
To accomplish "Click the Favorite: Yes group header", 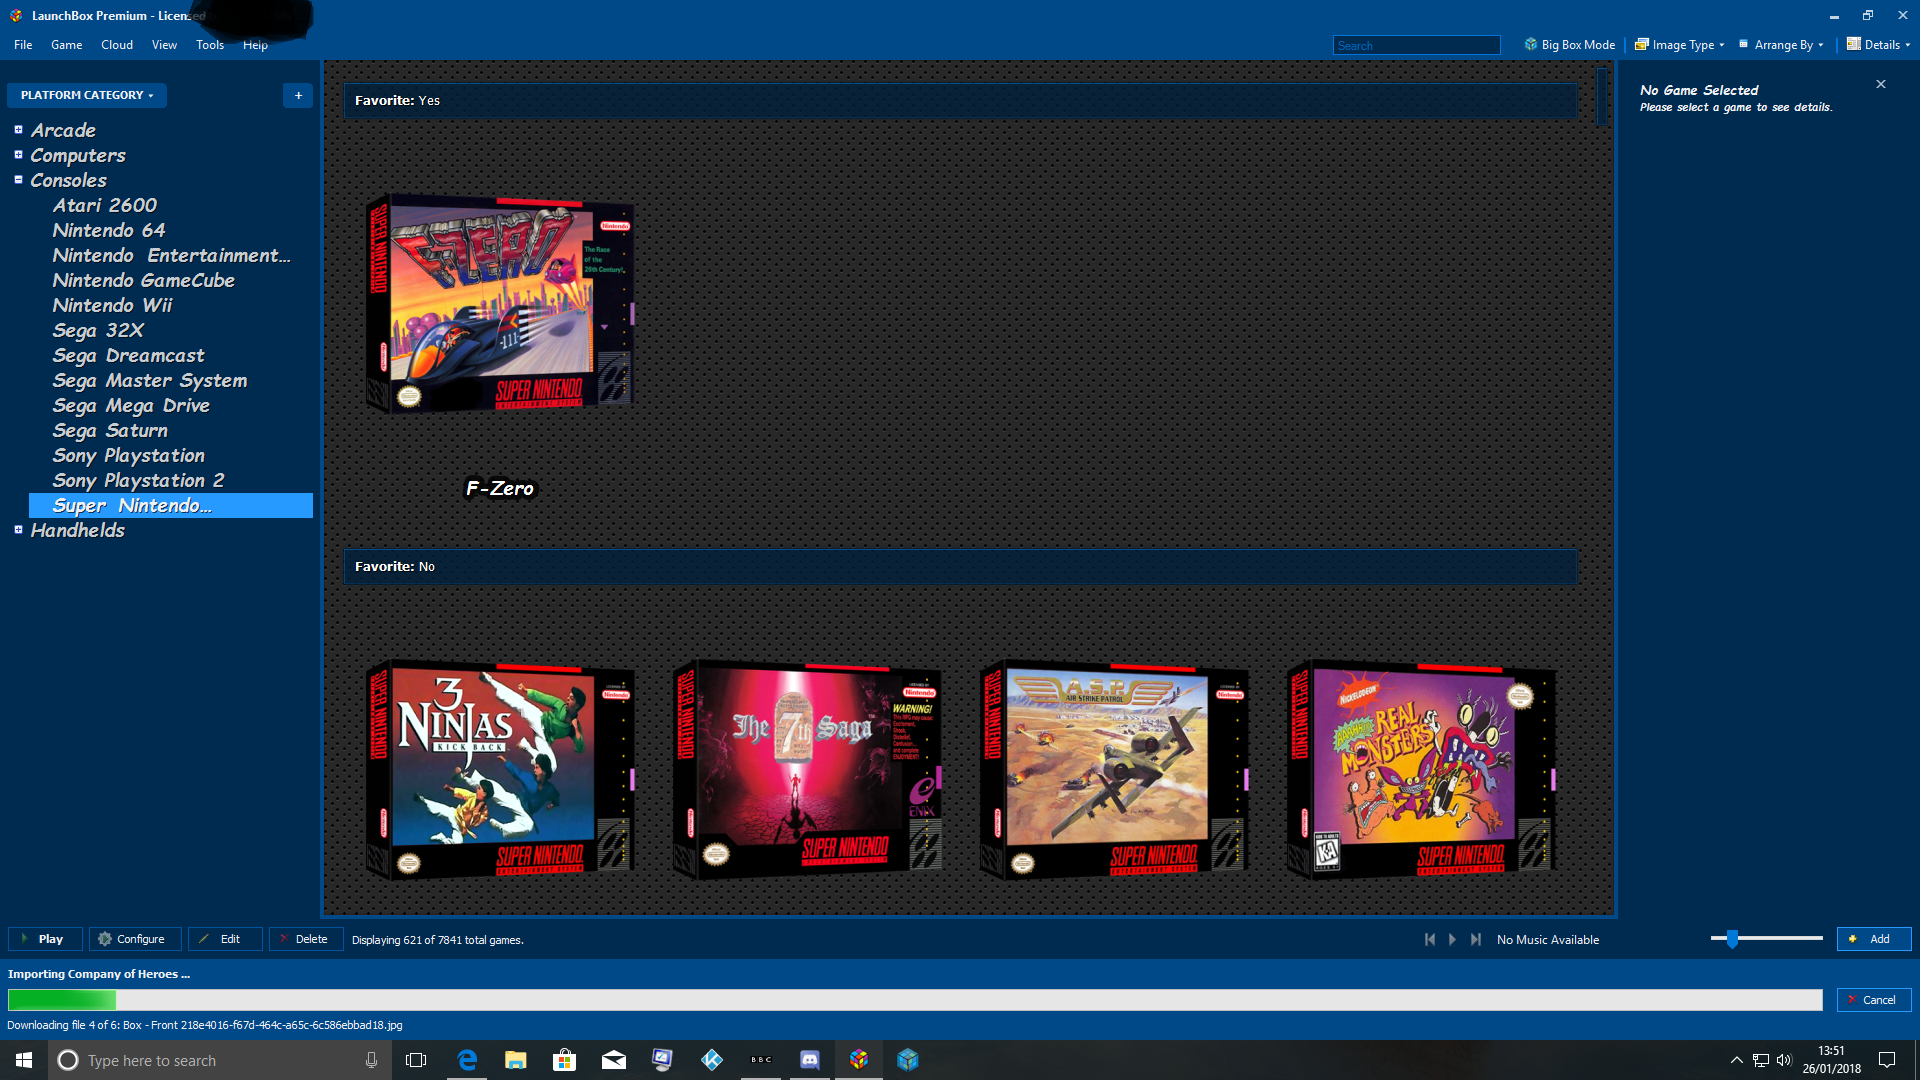I will 960,100.
